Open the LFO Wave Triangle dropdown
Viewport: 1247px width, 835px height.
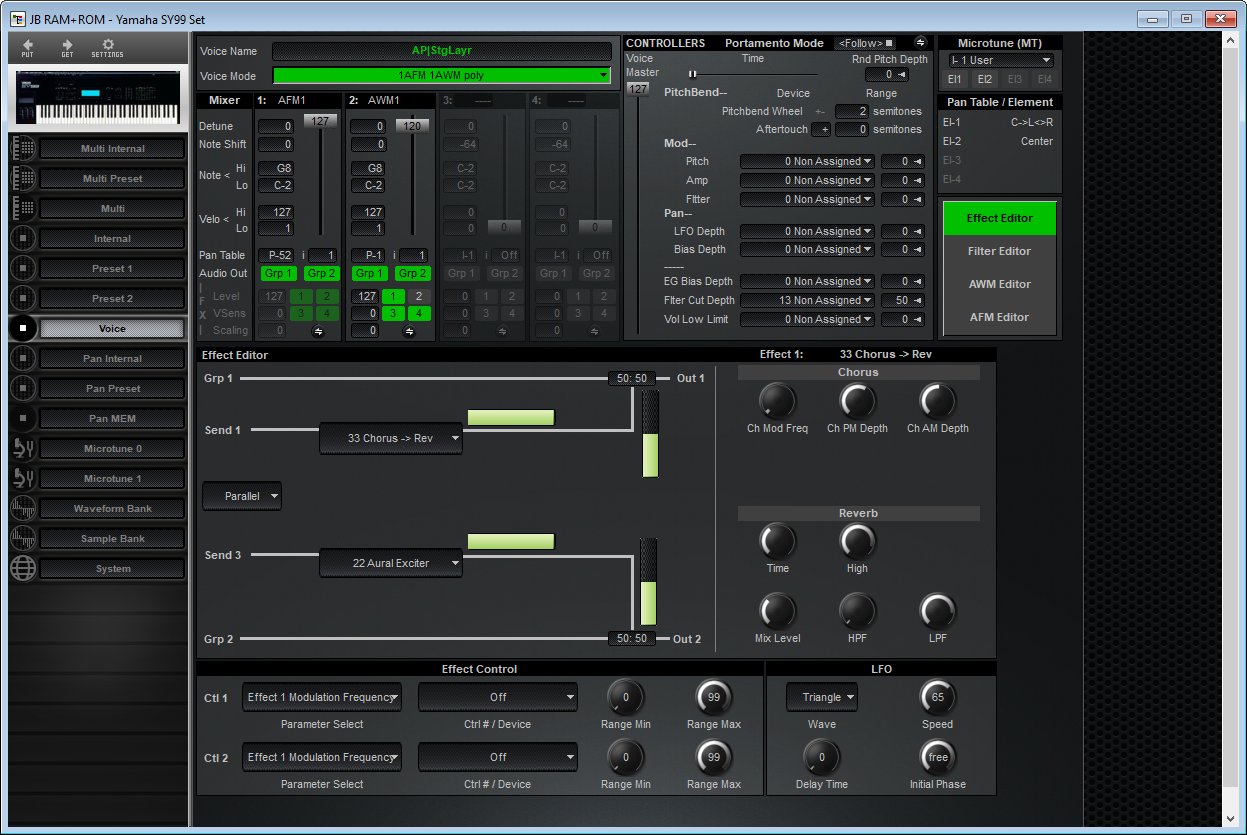click(x=822, y=698)
